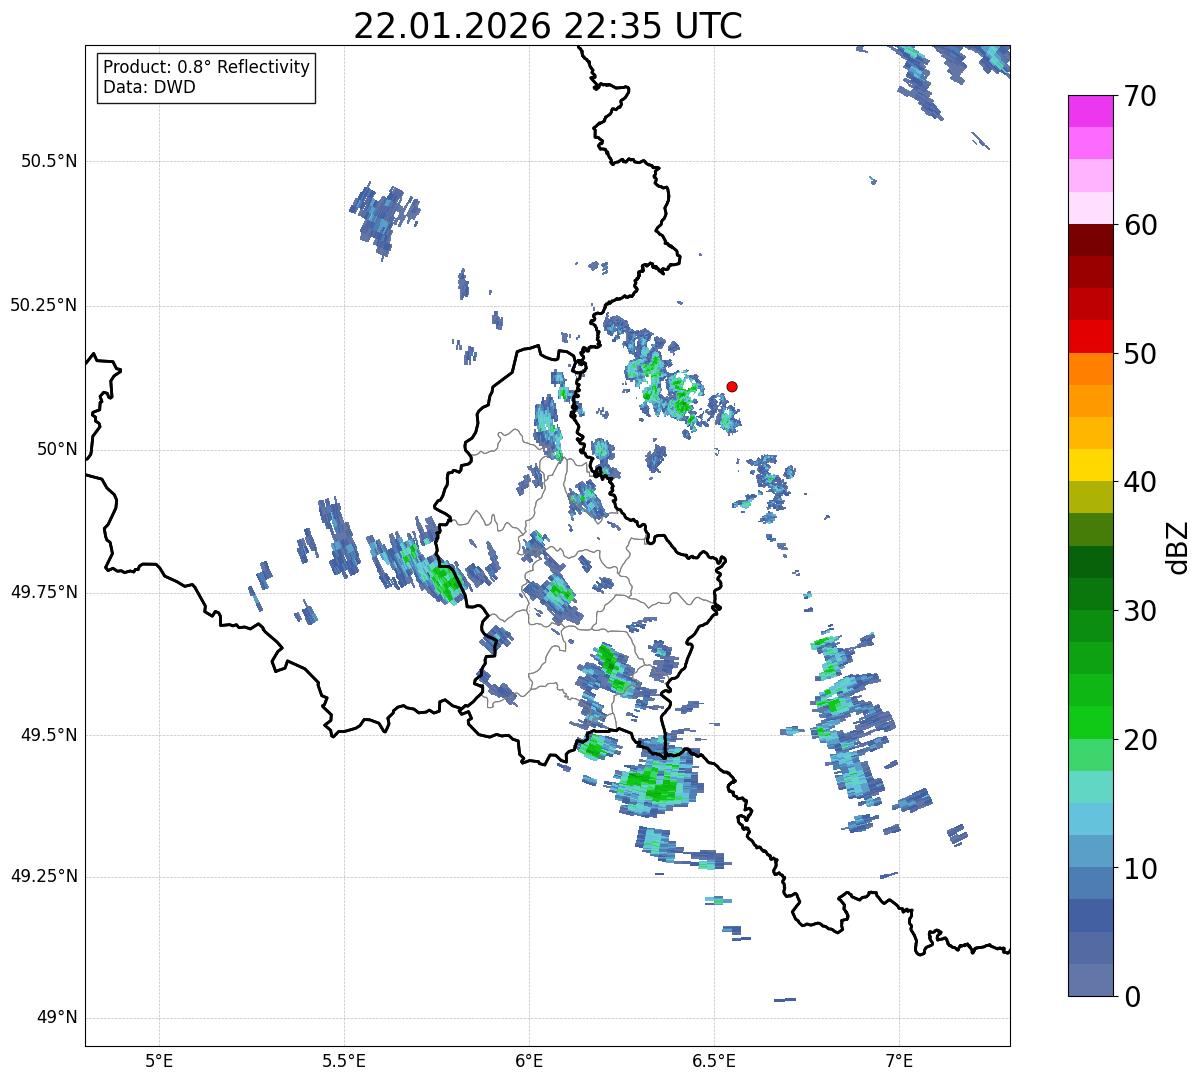Click the dBZ colorbar axis label
This screenshot has height=1081, width=1202.
pyautogui.click(x=1178, y=547)
